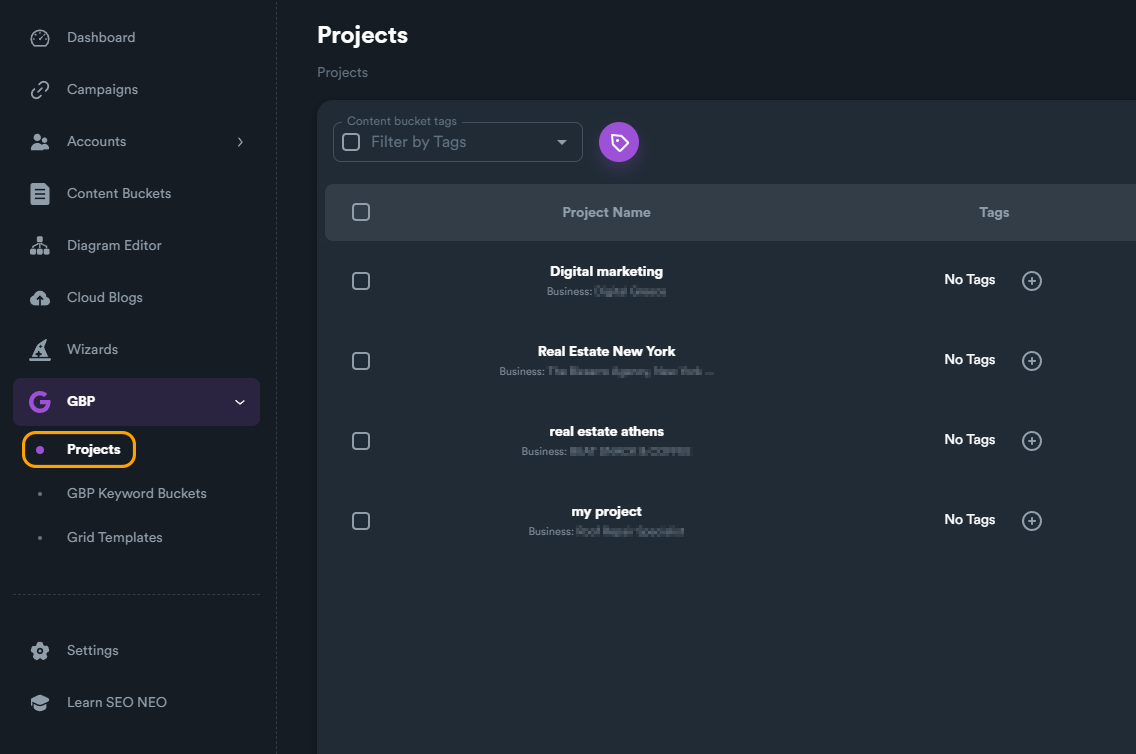Open GBP Keyword Buckets submenu item
This screenshot has width=1136, height=754.
136,494
